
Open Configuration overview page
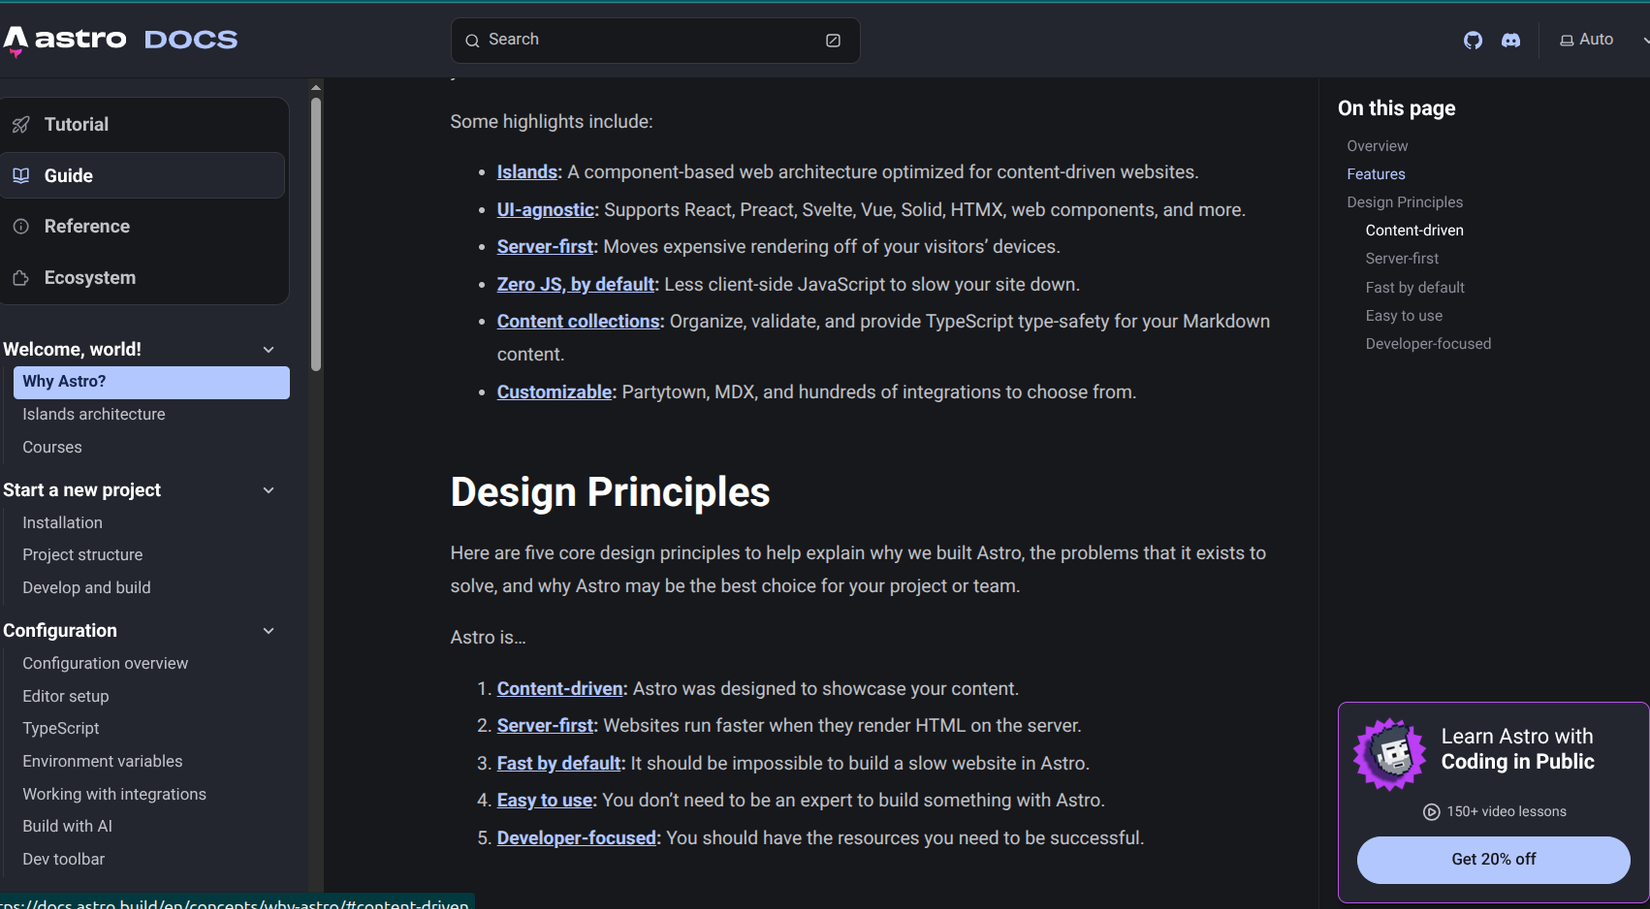click(x=105, y=663)
